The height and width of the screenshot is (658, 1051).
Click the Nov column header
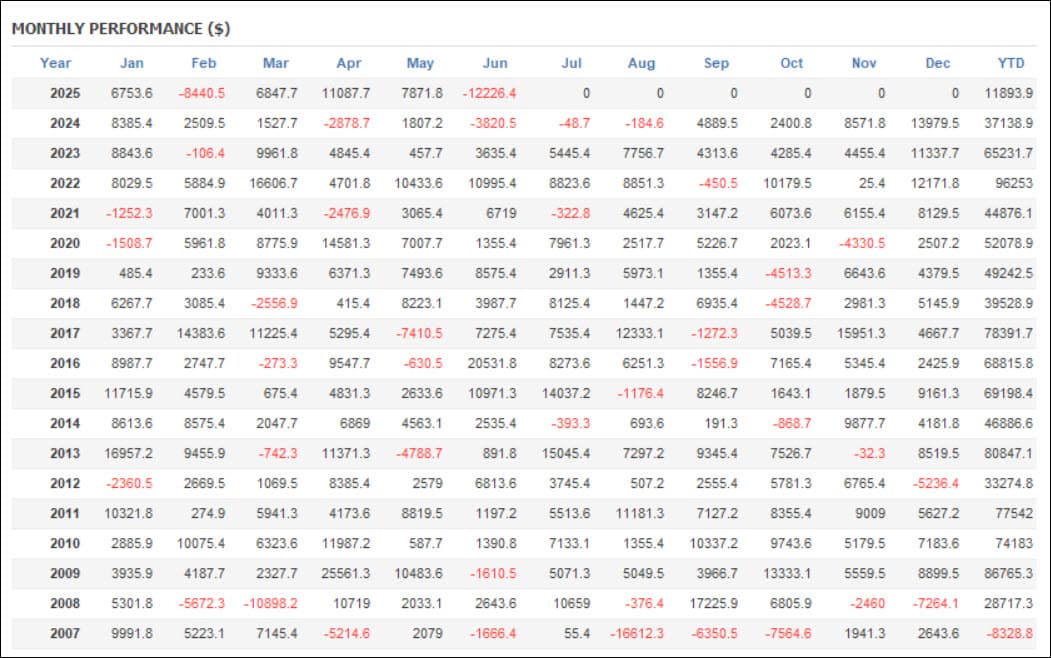pyautogui.click(x=864, y=63)
